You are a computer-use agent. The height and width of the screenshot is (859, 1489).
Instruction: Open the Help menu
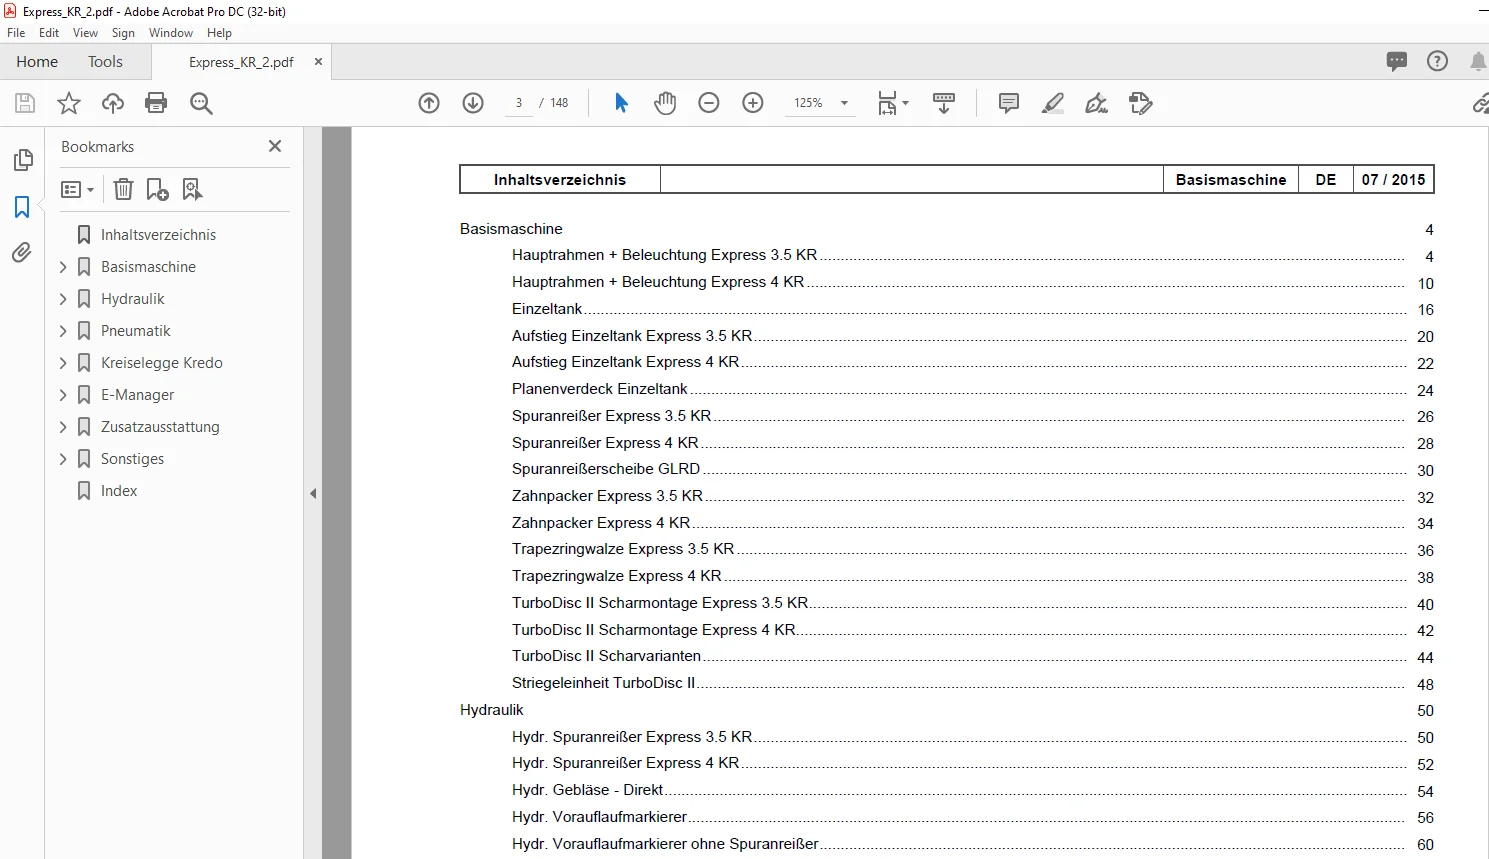(x=219, y=33)
